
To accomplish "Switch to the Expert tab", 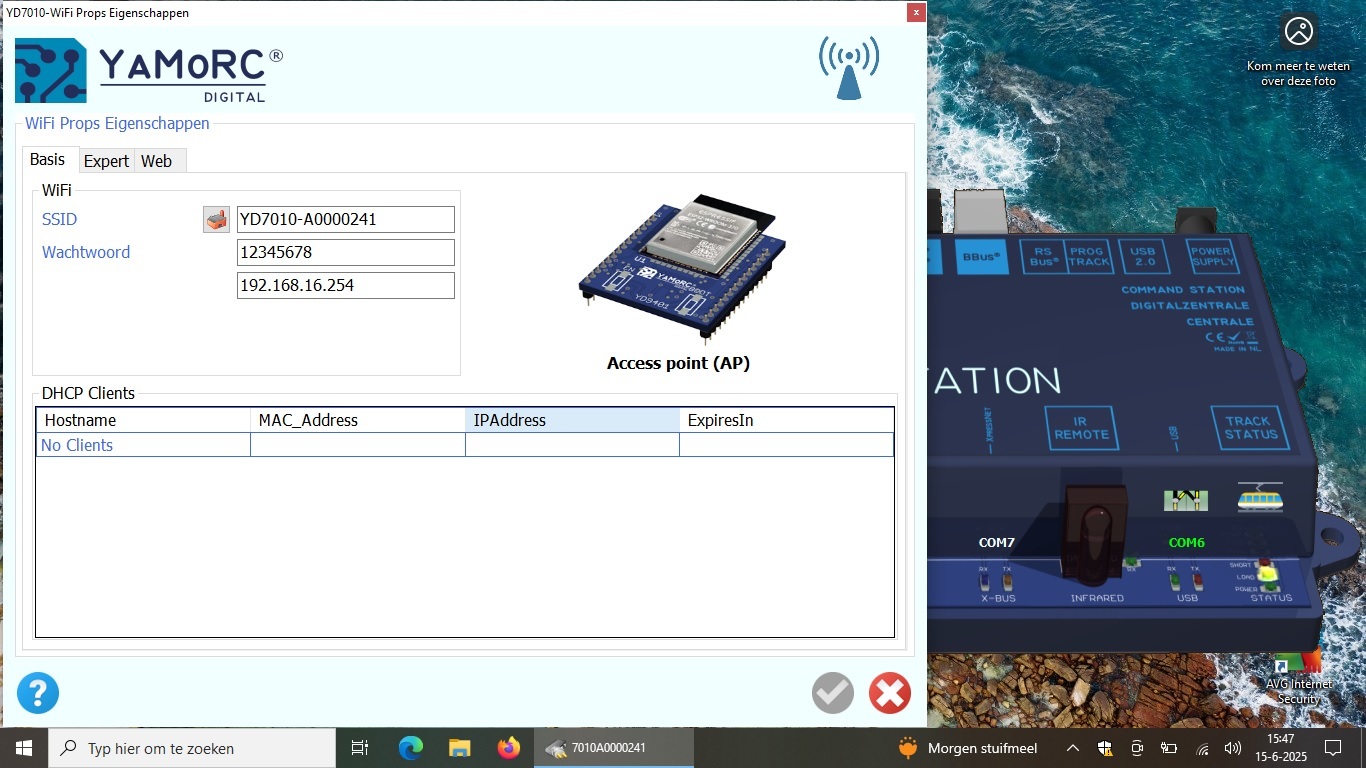I will [x=106, y=161].
